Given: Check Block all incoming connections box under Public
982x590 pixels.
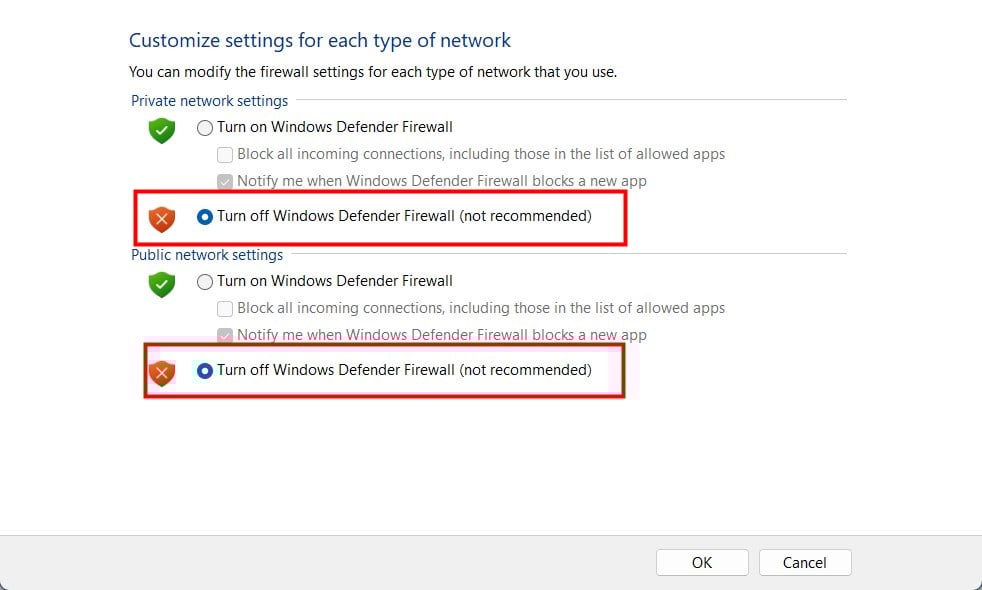Looking at the screenshot, I should pos(225,309).
